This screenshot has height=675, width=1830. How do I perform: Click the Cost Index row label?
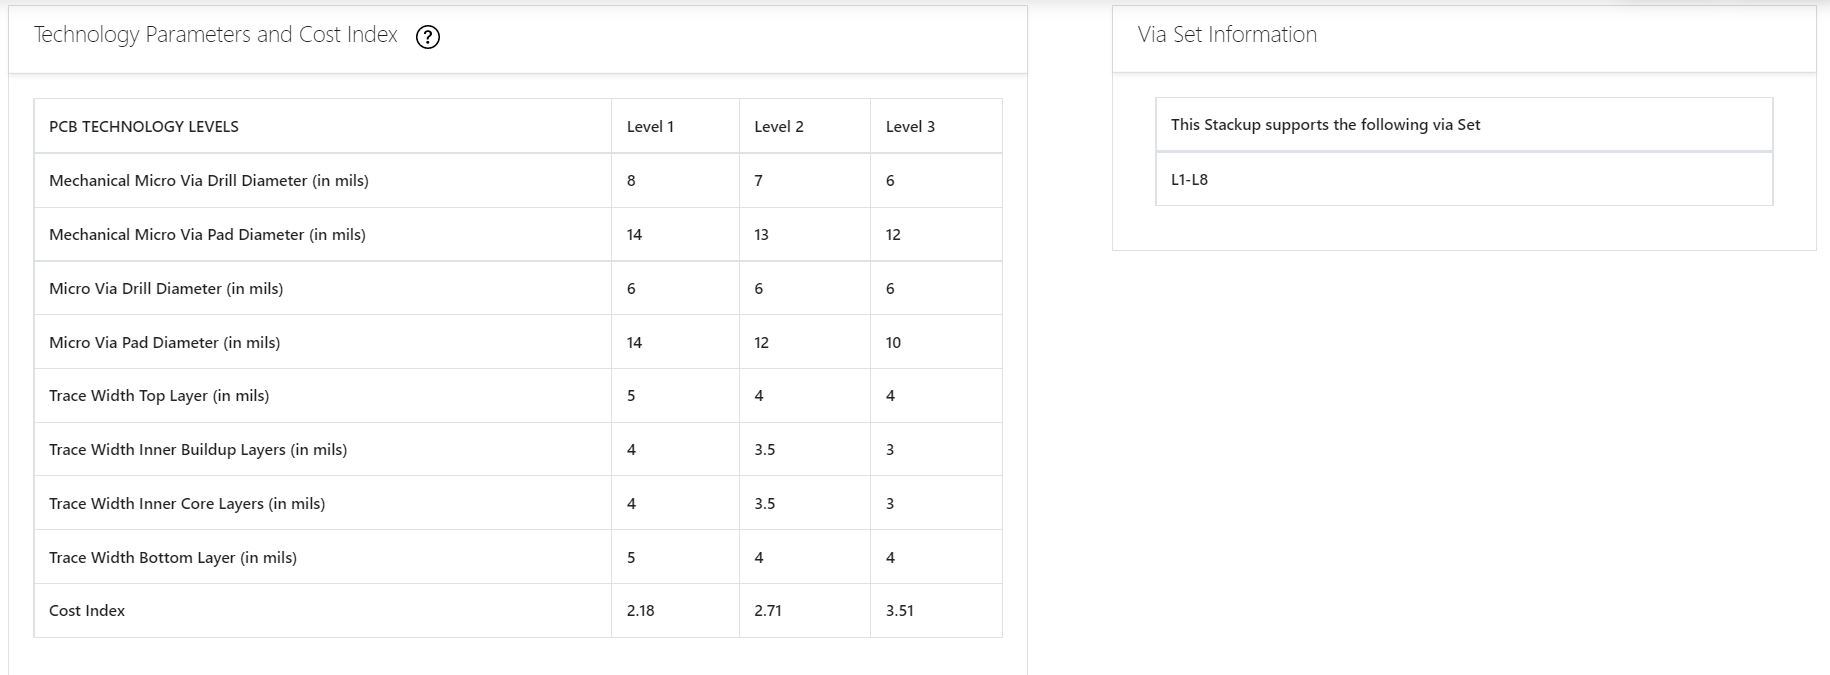(87, 611)
